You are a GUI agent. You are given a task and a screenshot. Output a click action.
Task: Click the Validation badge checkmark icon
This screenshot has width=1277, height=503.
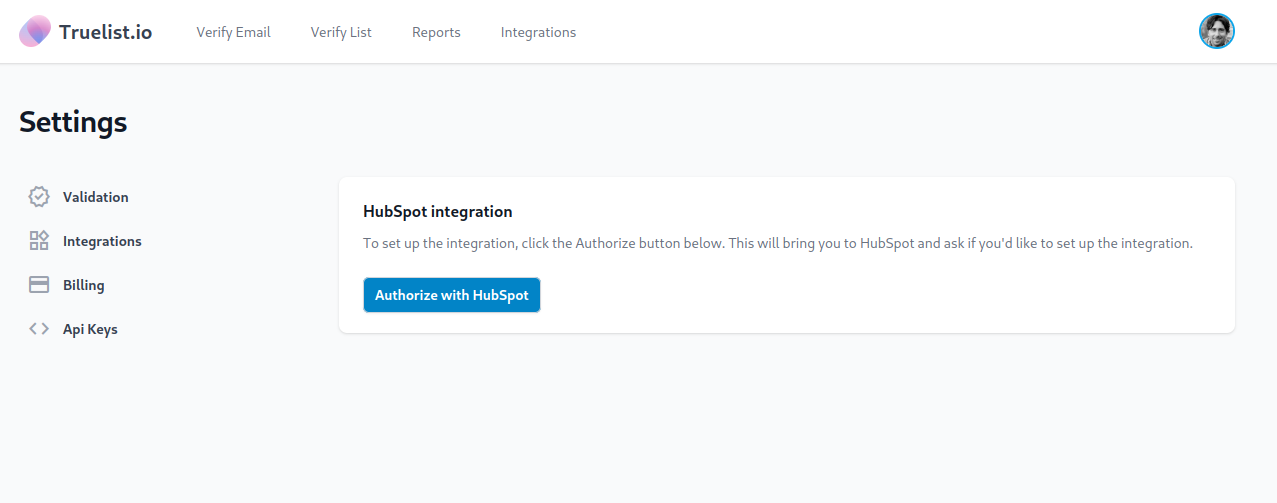point(39,197)
